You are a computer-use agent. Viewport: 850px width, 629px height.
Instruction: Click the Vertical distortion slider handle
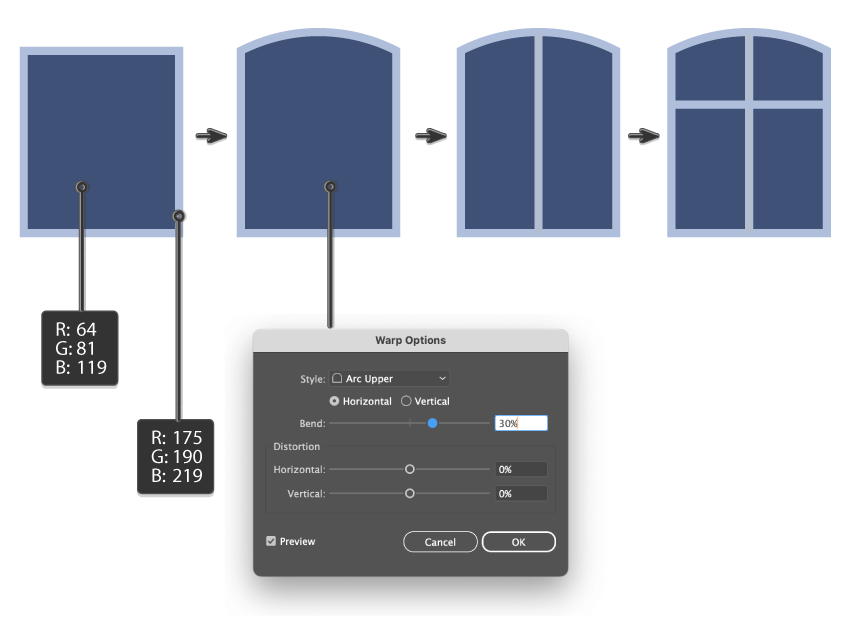[x=410, y=493]
